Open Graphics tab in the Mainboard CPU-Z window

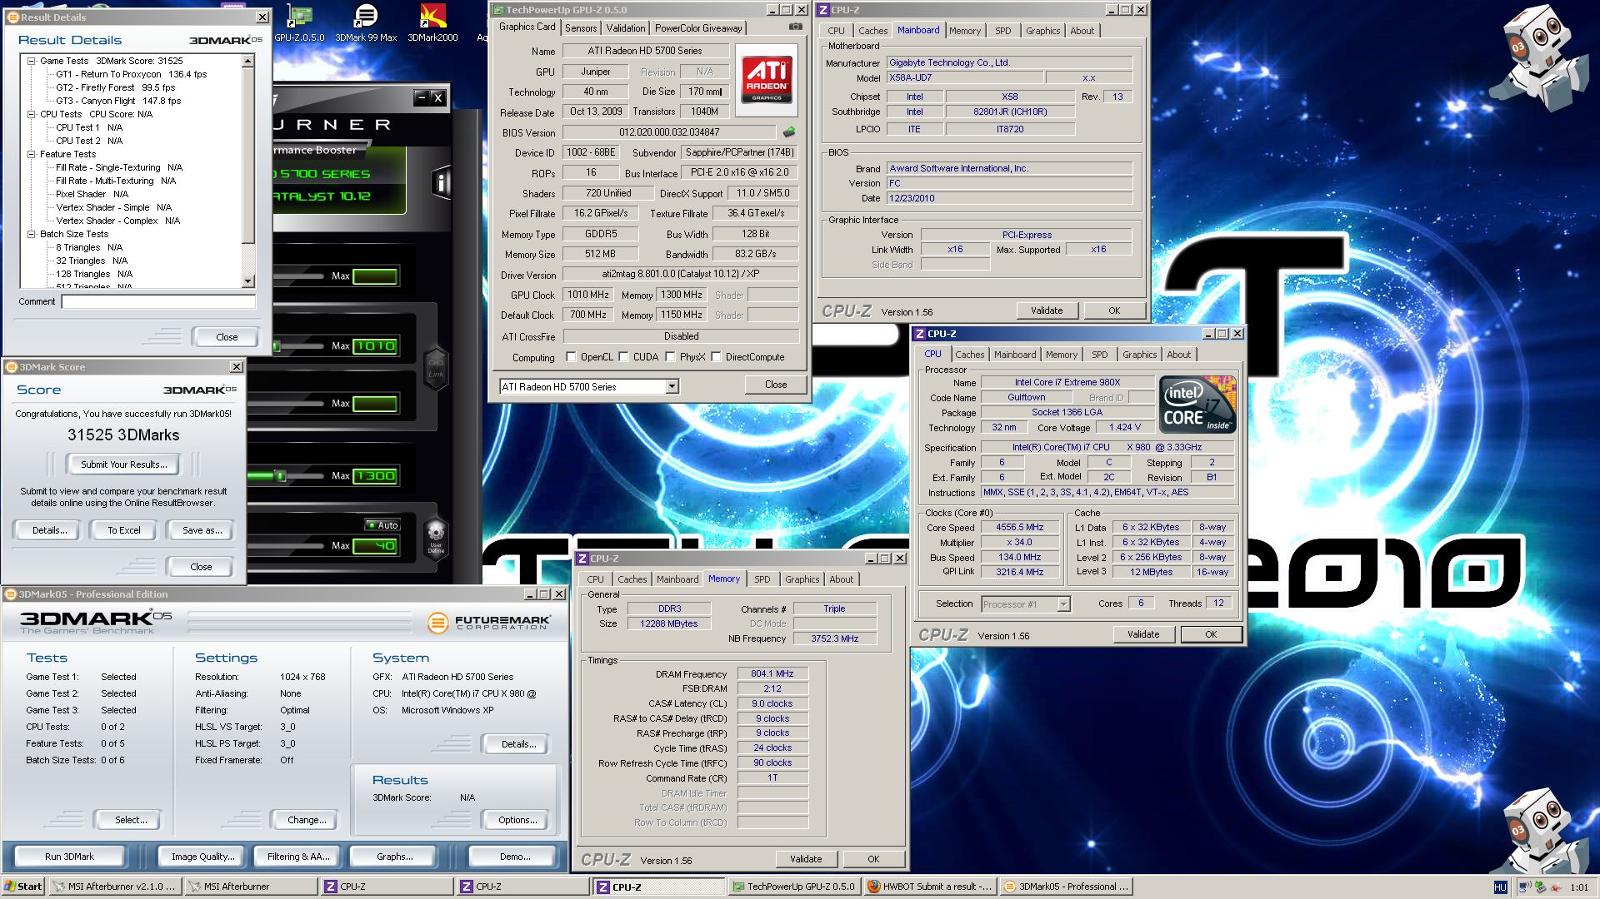(1043, 31)
